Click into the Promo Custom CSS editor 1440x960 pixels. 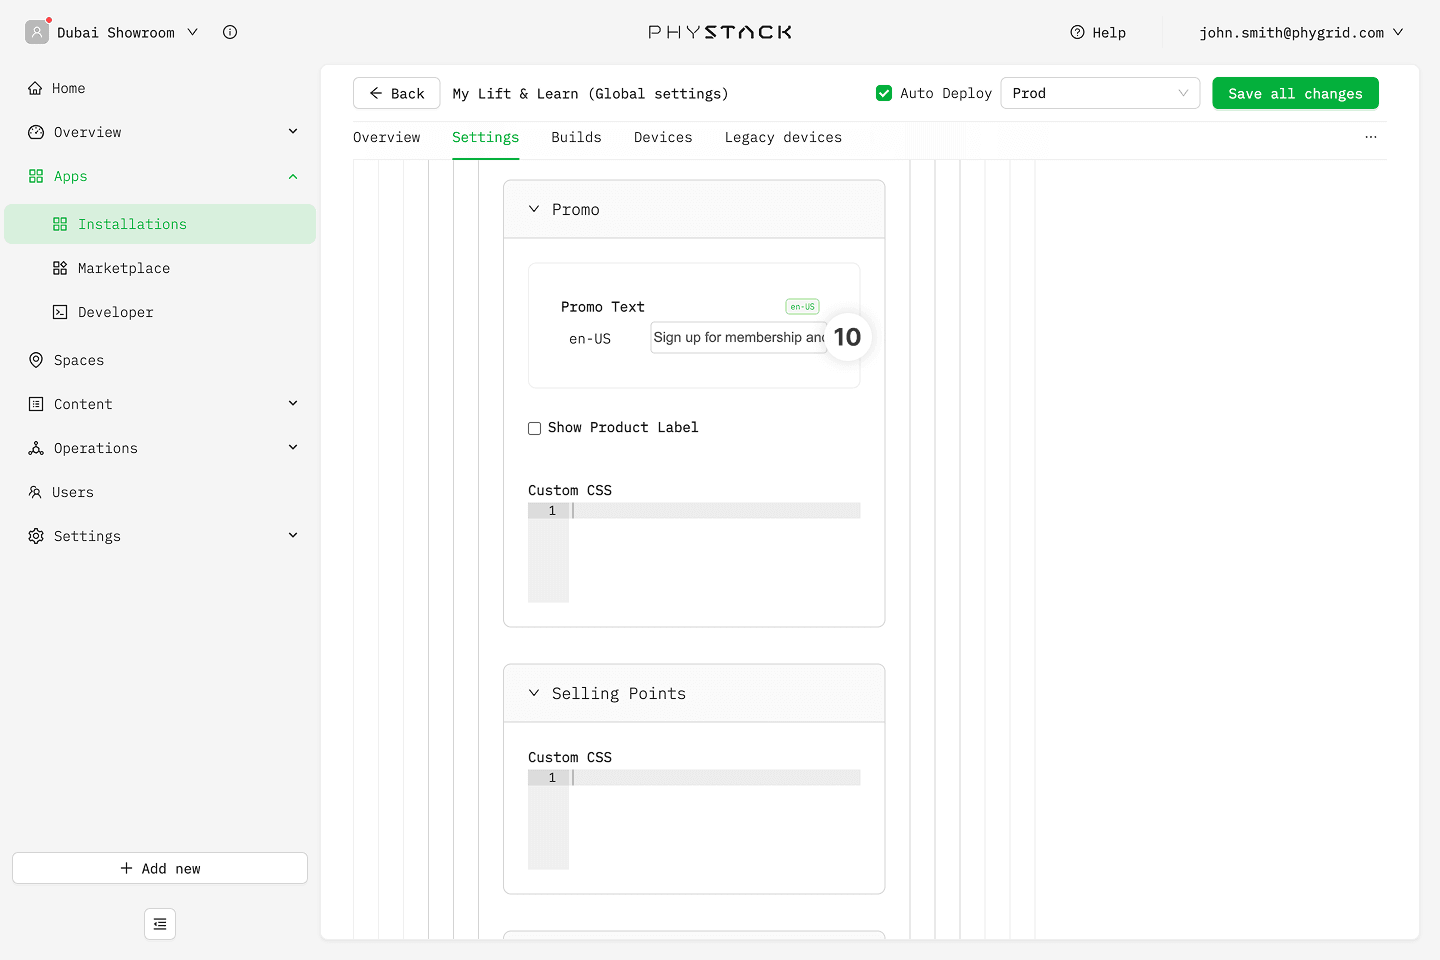(x=694, y=552)
